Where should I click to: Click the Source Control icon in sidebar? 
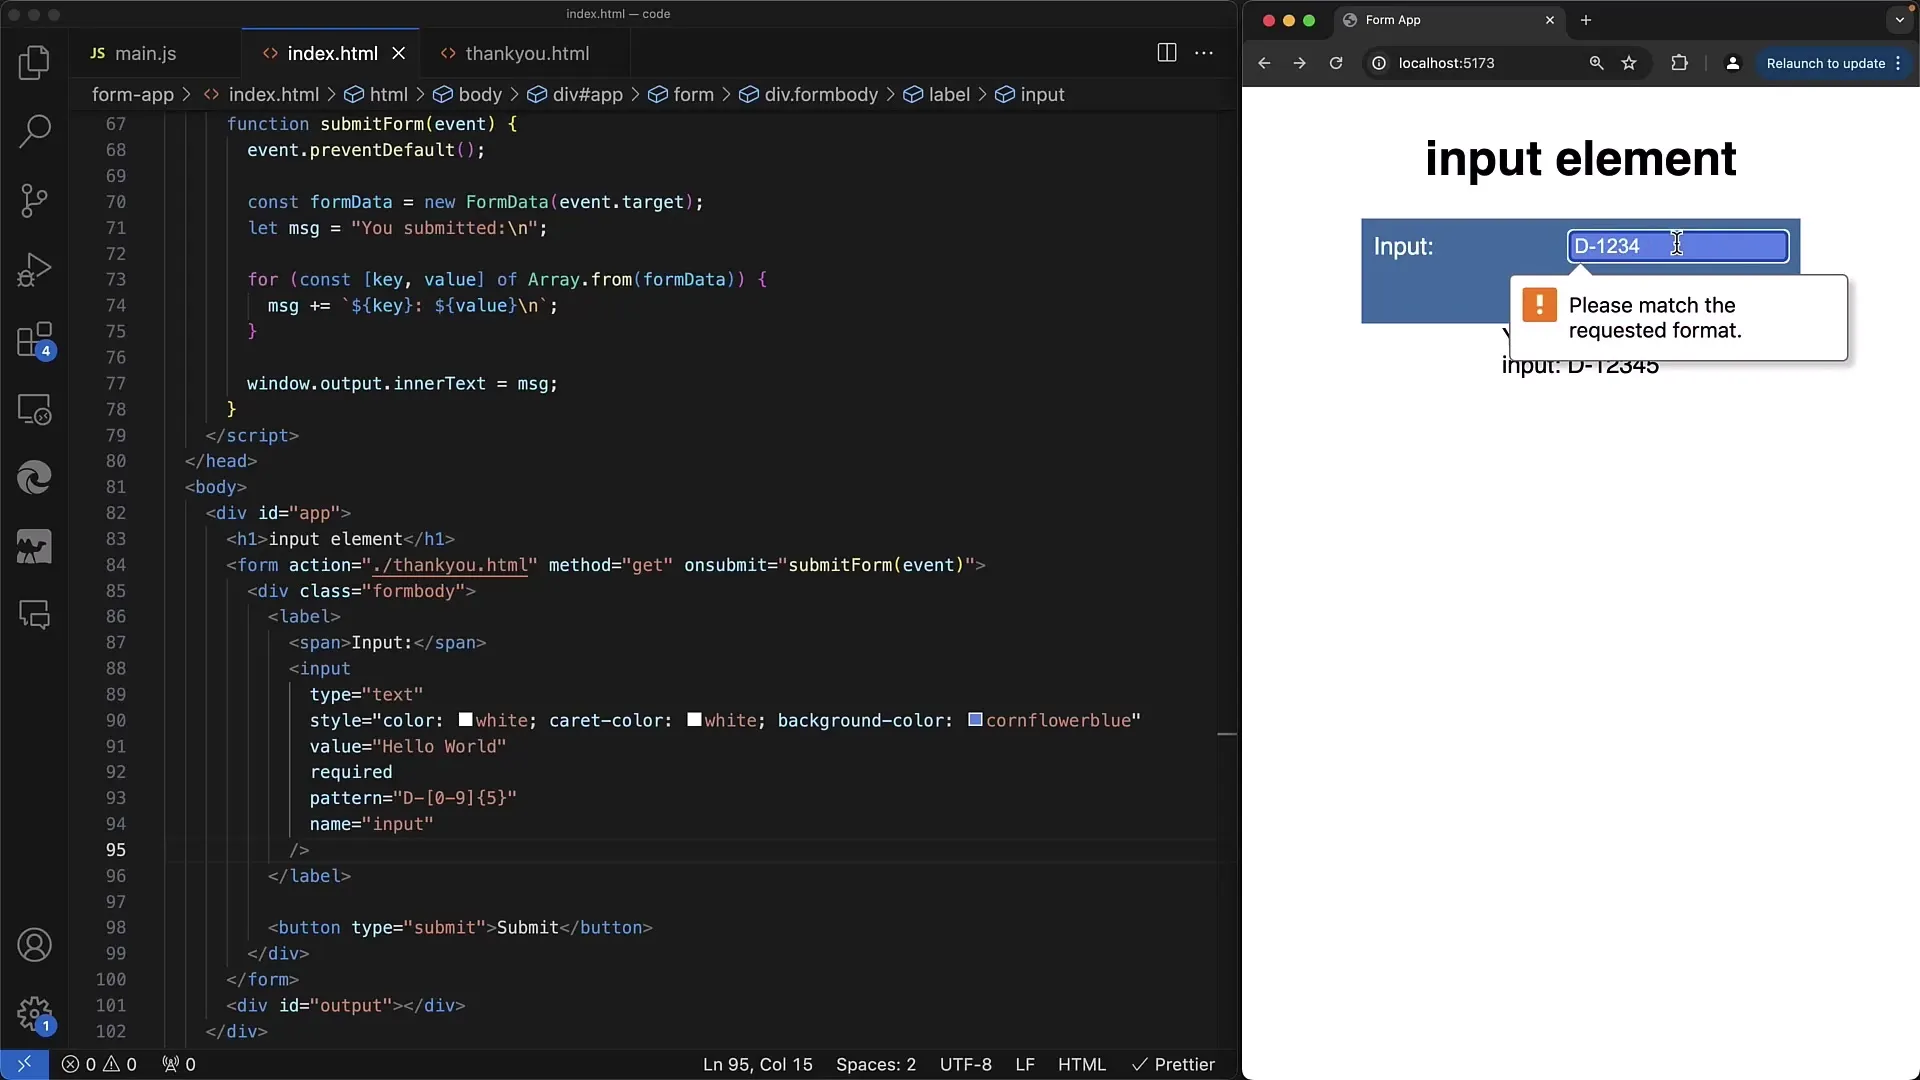click(36, 198)
